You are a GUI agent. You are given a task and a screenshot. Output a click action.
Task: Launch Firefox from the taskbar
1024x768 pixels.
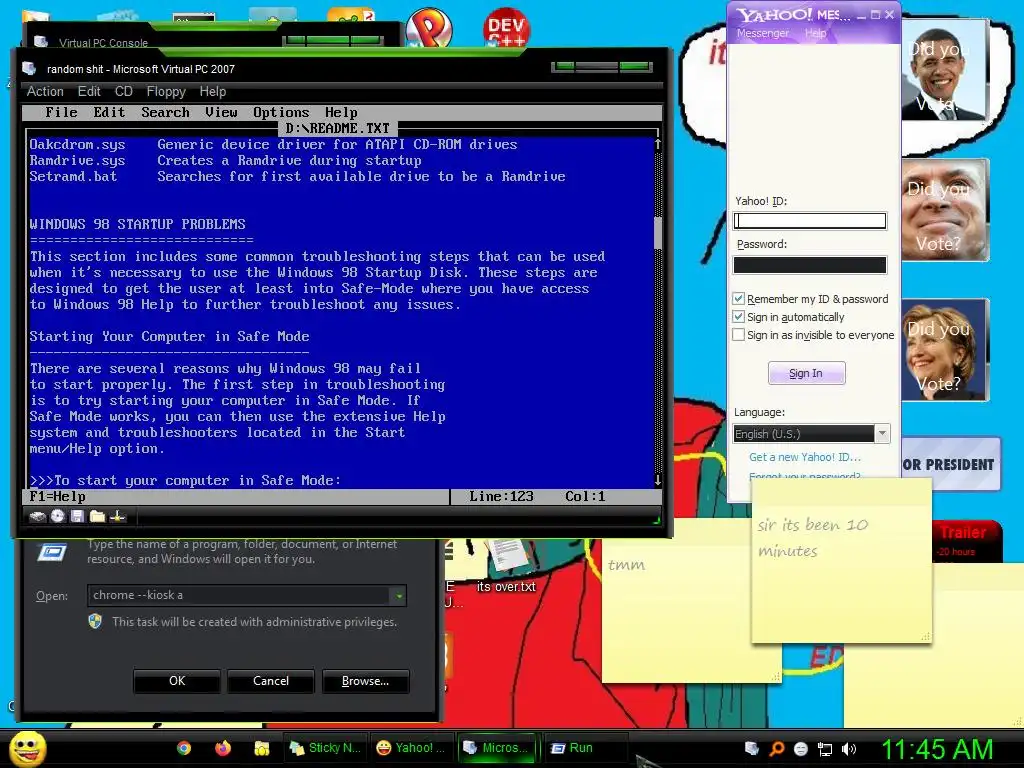click(x=223, y=748)
